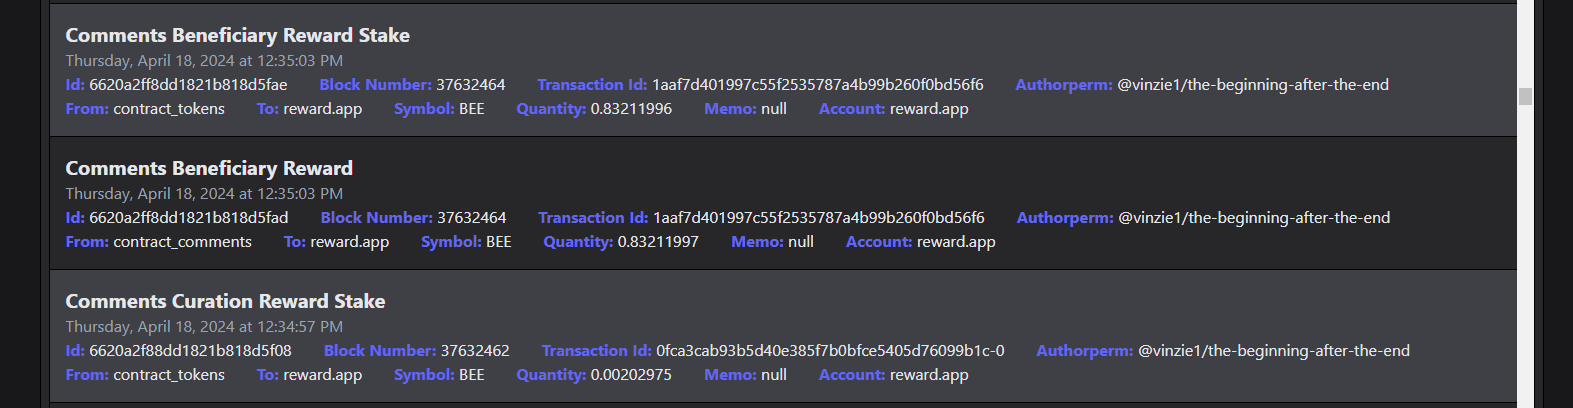Click the quantity value 0.00202975
1573x408 pixels.
pyautogui.click(x=631, y=375)
